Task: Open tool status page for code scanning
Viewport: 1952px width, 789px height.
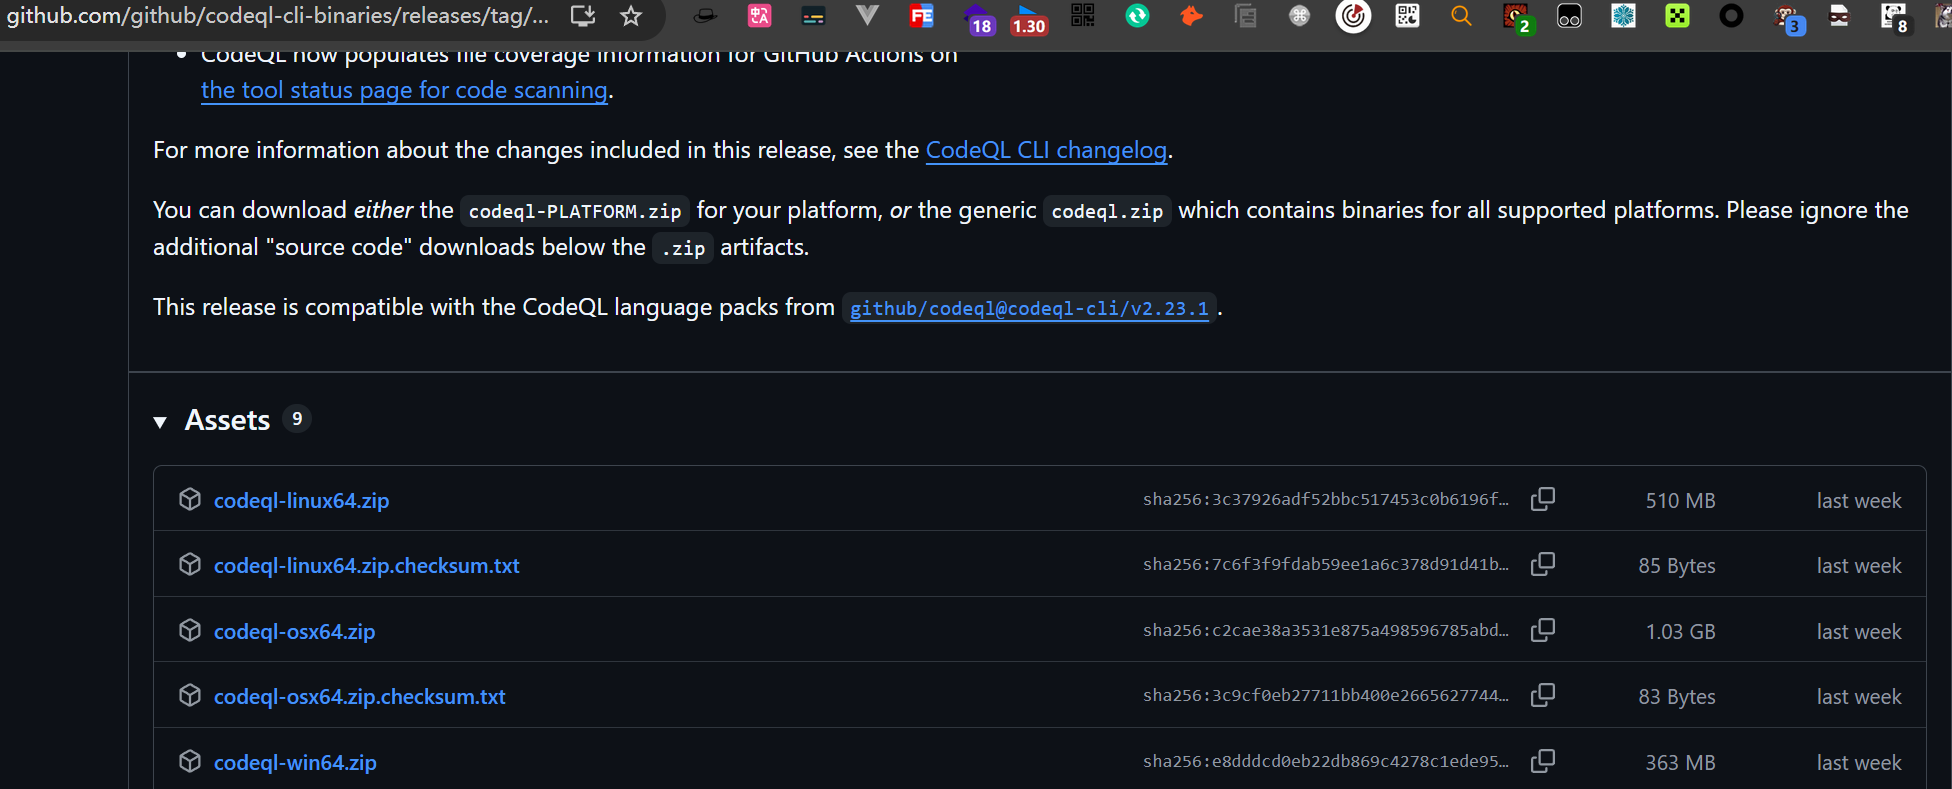Action: click(x=404, y=90)
